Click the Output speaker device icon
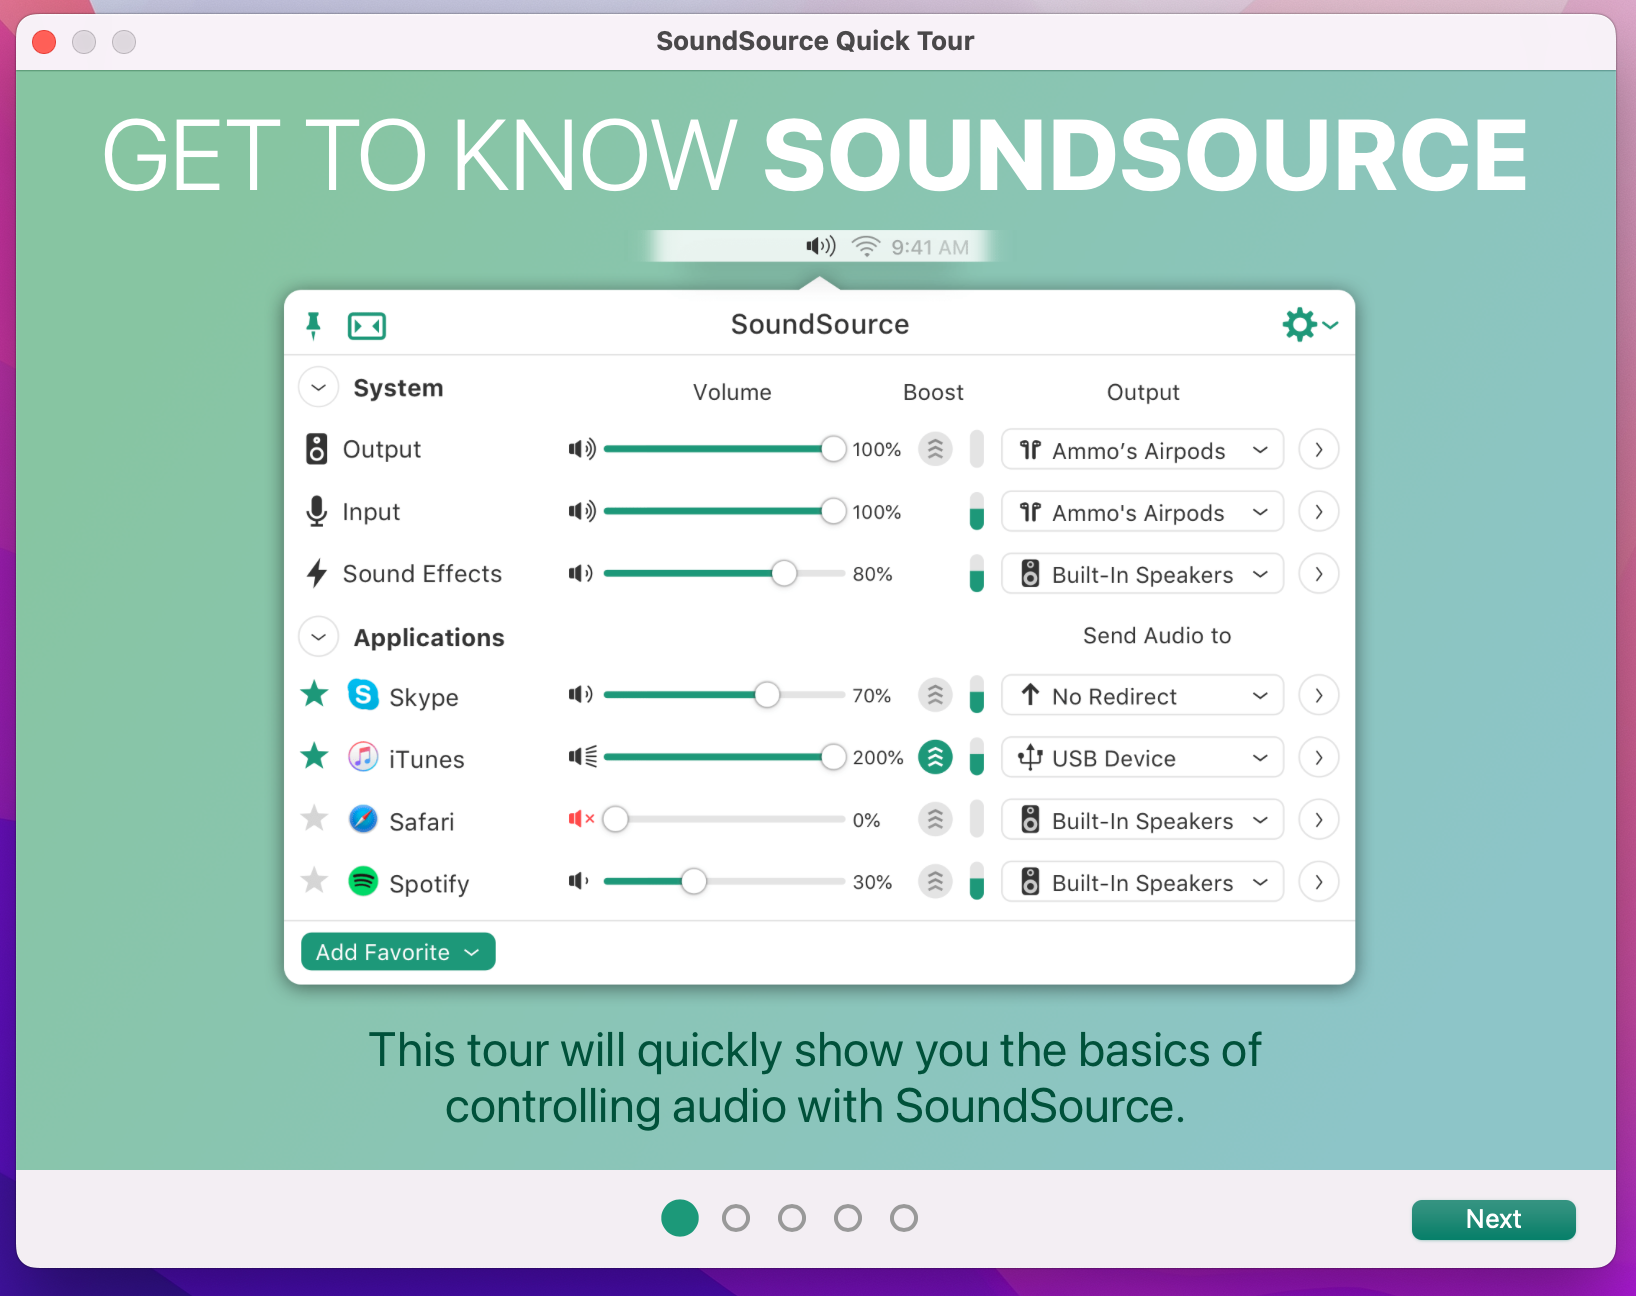The image size is (1636, 1296). click(x=316, y=449)
